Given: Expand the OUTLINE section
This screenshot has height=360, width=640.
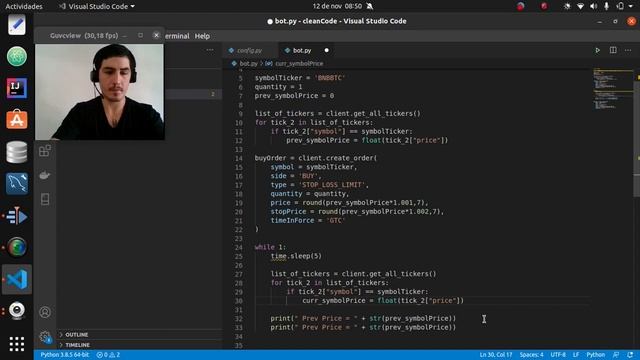Looking at the screenshot, I should pos(76,335).
